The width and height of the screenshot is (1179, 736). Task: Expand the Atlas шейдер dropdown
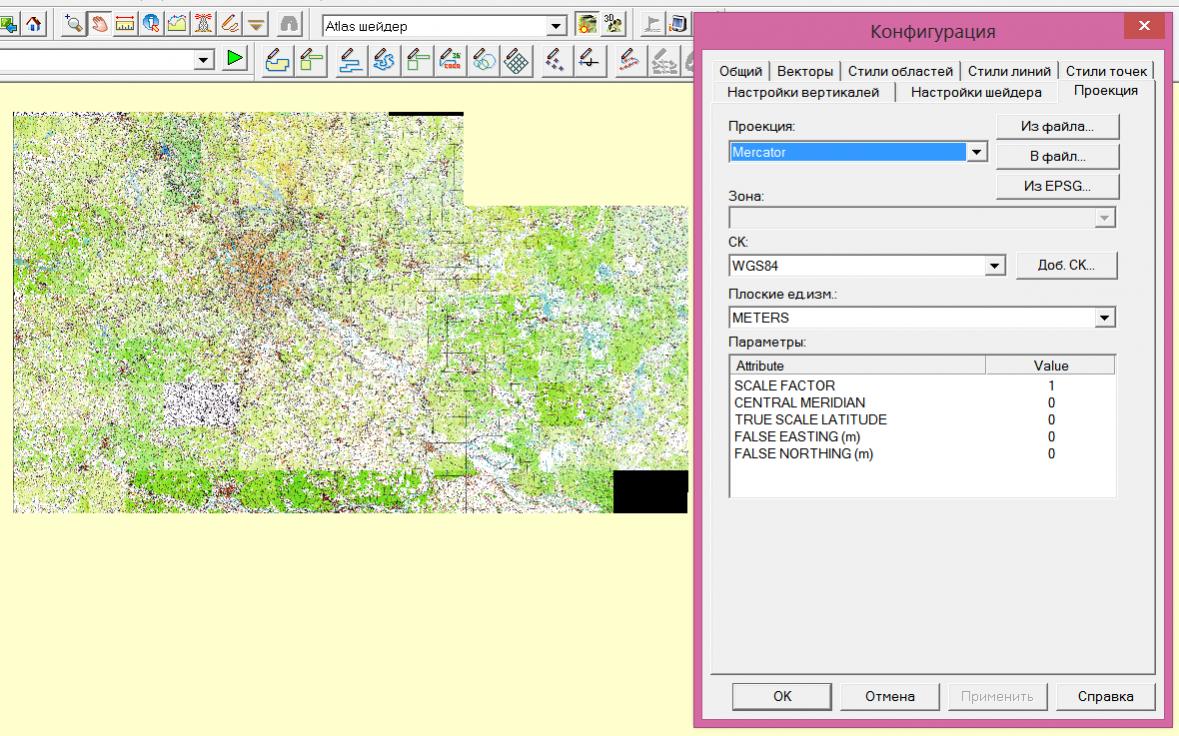pos(557,26)
